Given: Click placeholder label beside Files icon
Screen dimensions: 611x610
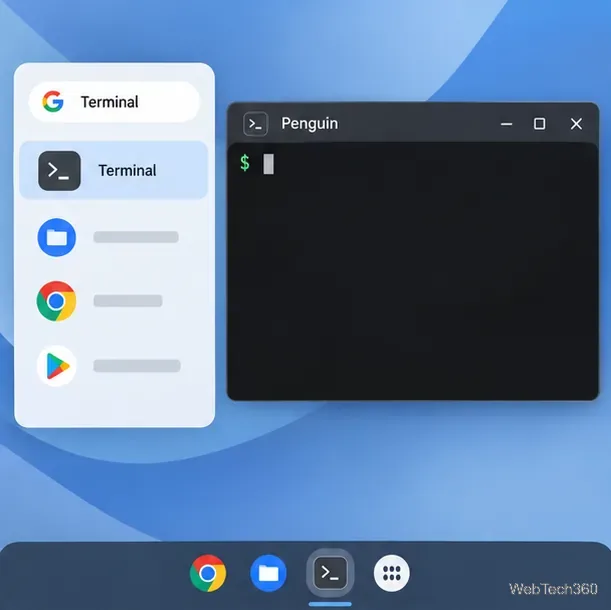Looking at the screenshot, I should pos(136,237).
